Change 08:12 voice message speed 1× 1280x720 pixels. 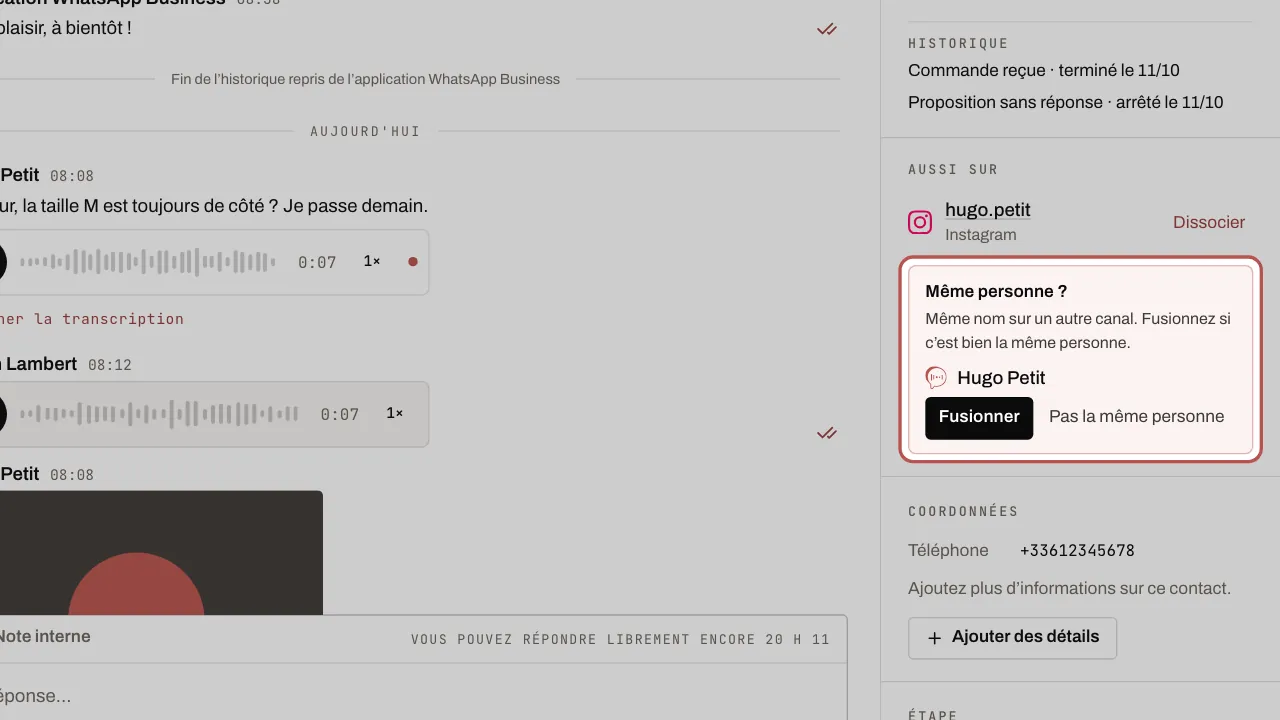click(x=395, y=413)
